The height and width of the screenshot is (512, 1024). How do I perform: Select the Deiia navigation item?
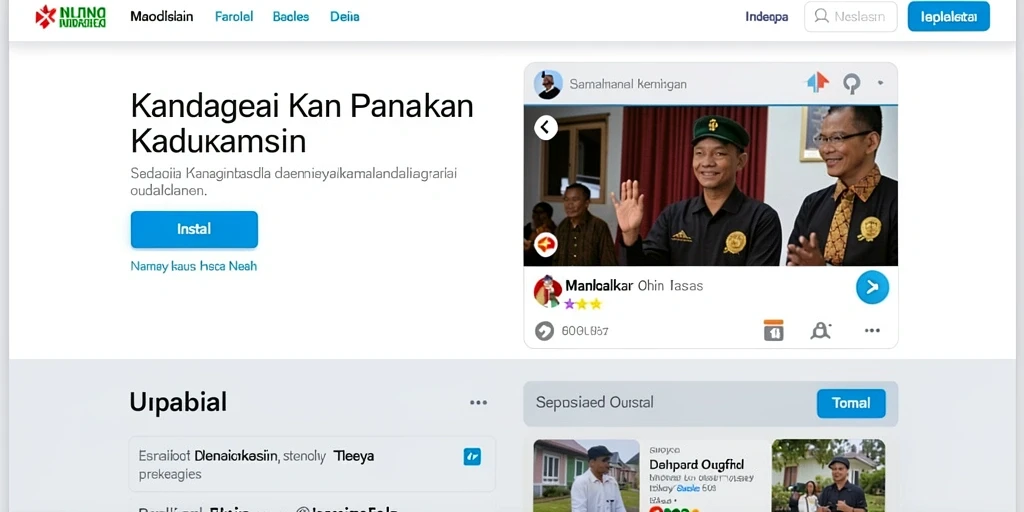tap(344, 16)
